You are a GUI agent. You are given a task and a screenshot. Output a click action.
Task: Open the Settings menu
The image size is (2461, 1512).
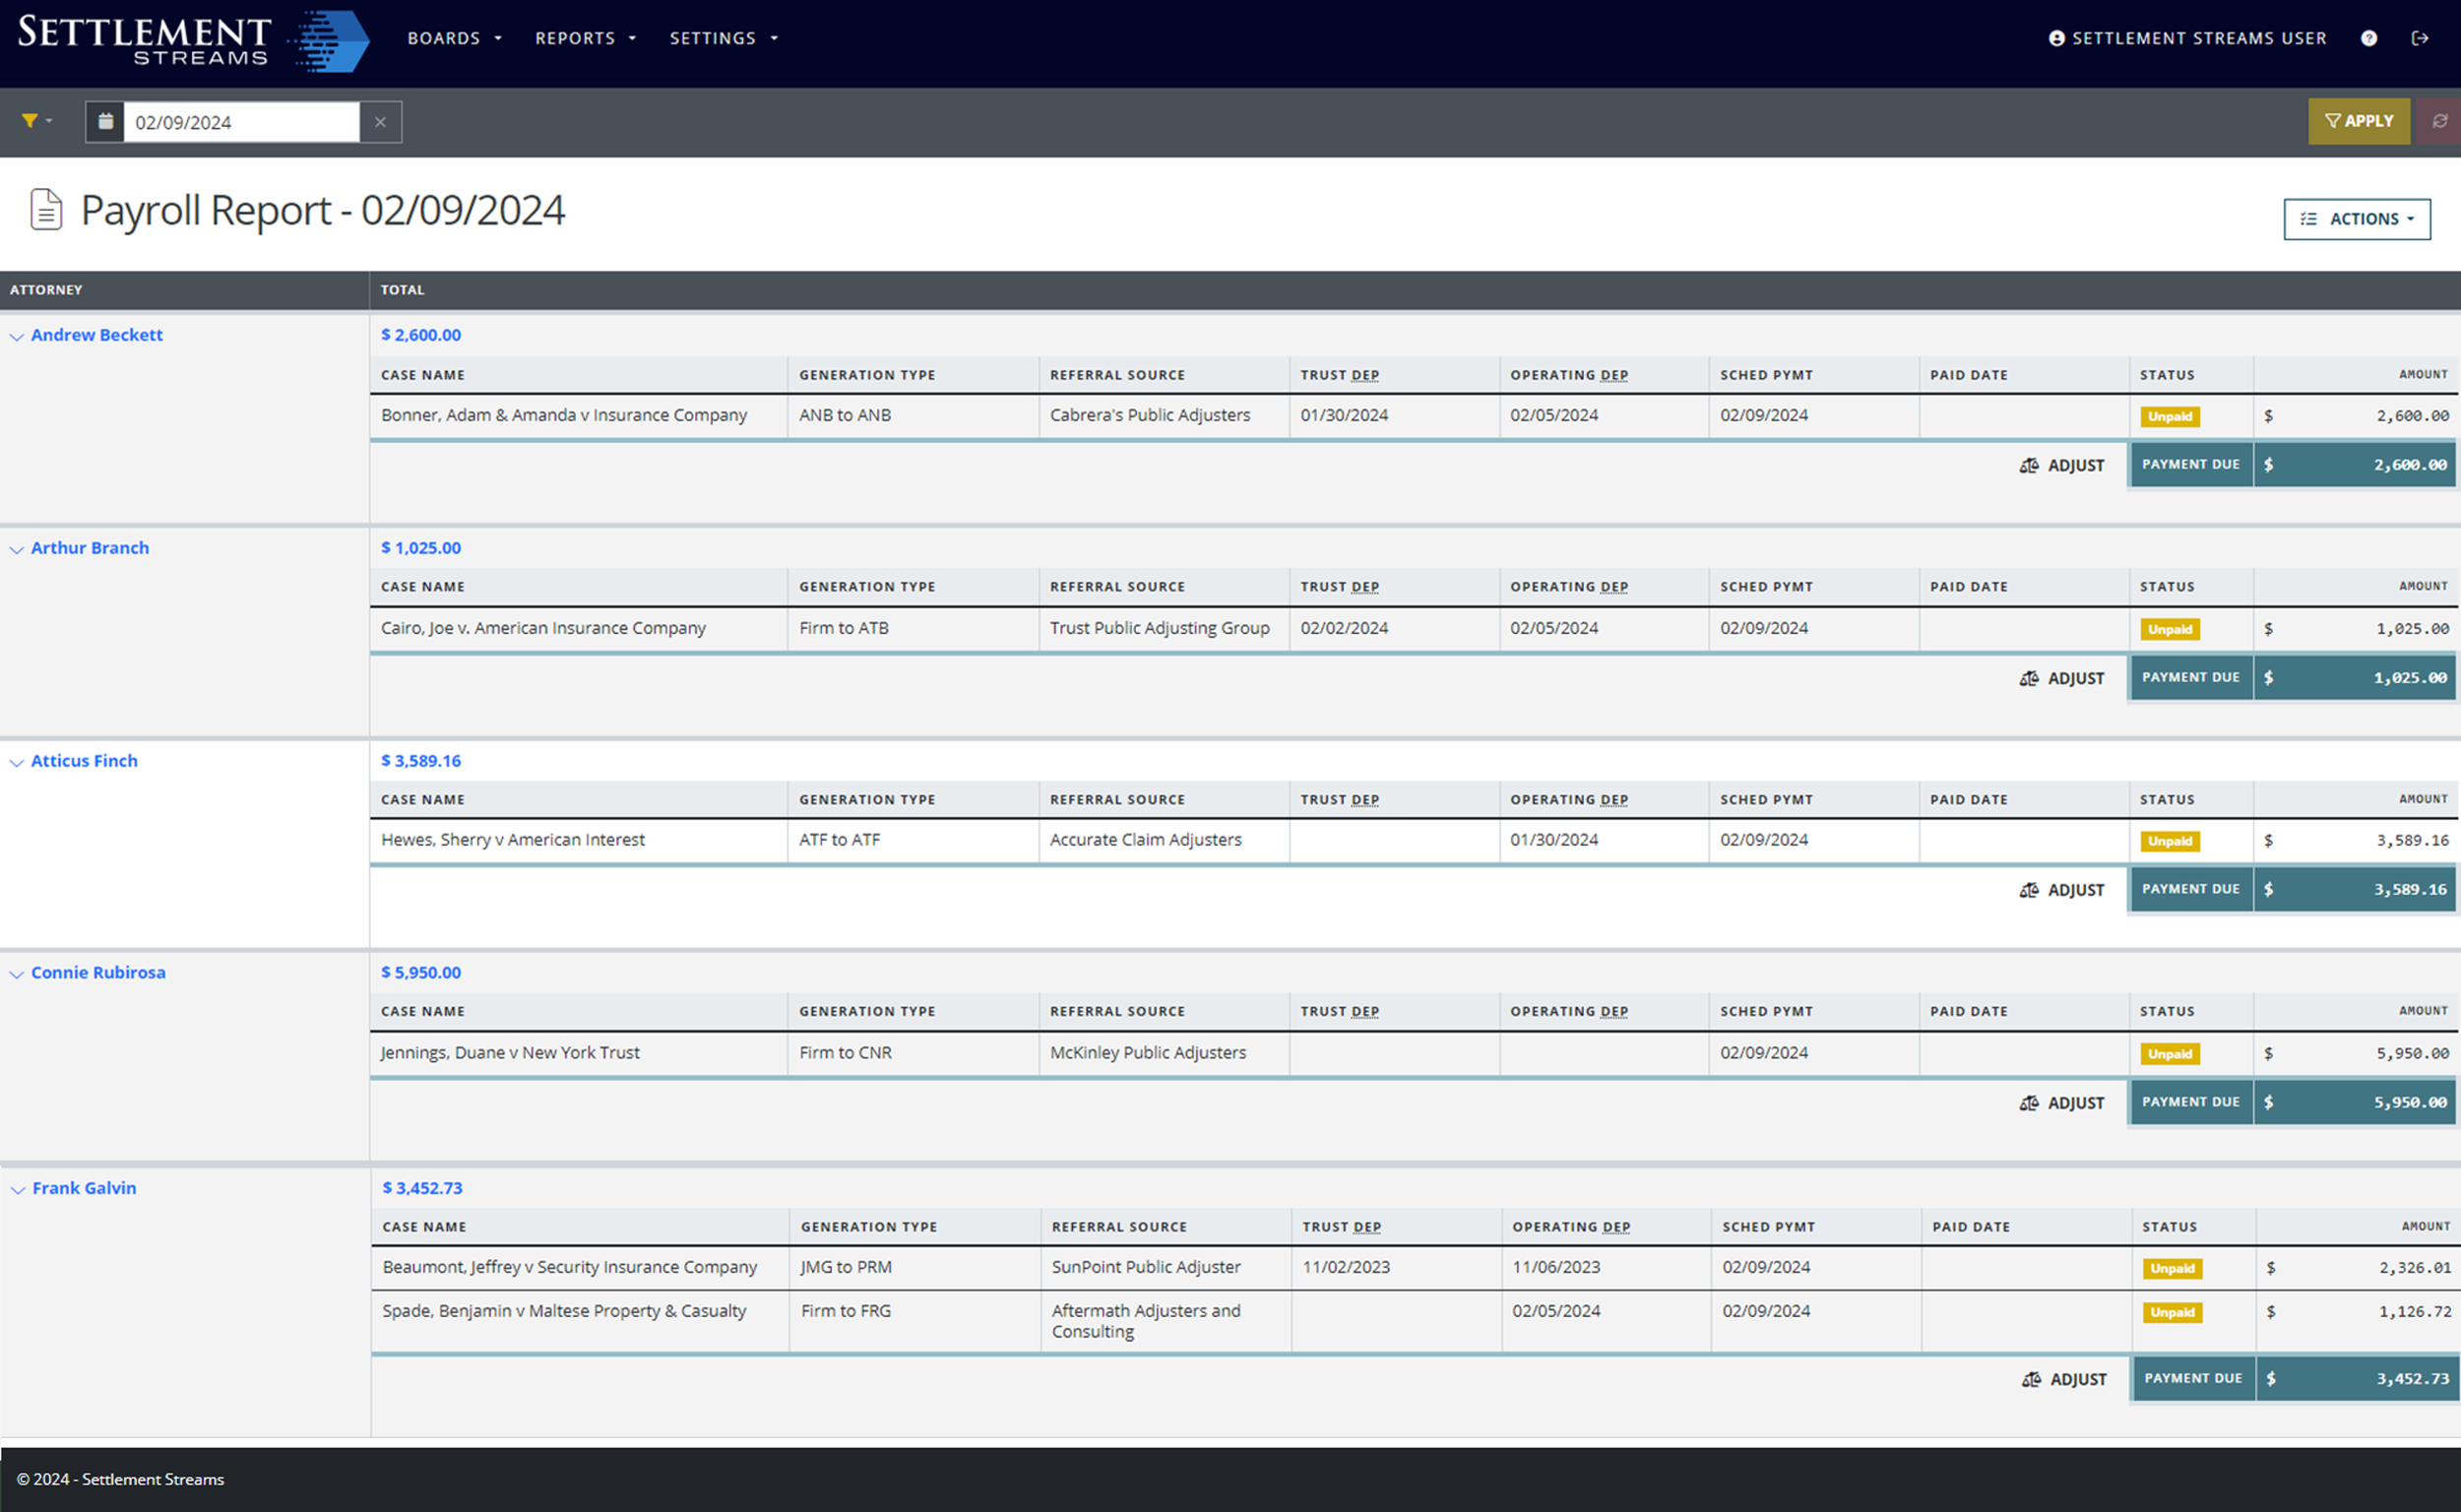(723, 38)
